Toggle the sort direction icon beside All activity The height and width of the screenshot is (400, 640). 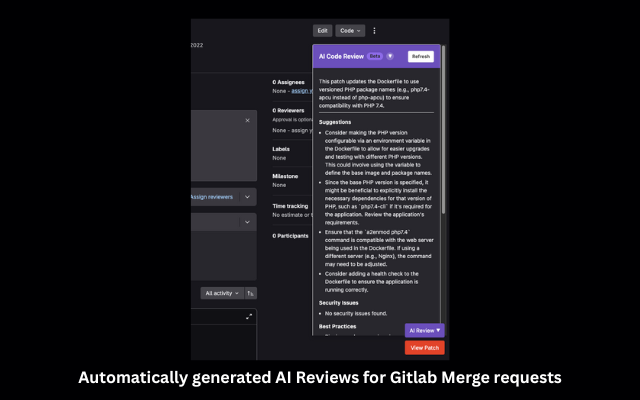(x=251, y=293)
